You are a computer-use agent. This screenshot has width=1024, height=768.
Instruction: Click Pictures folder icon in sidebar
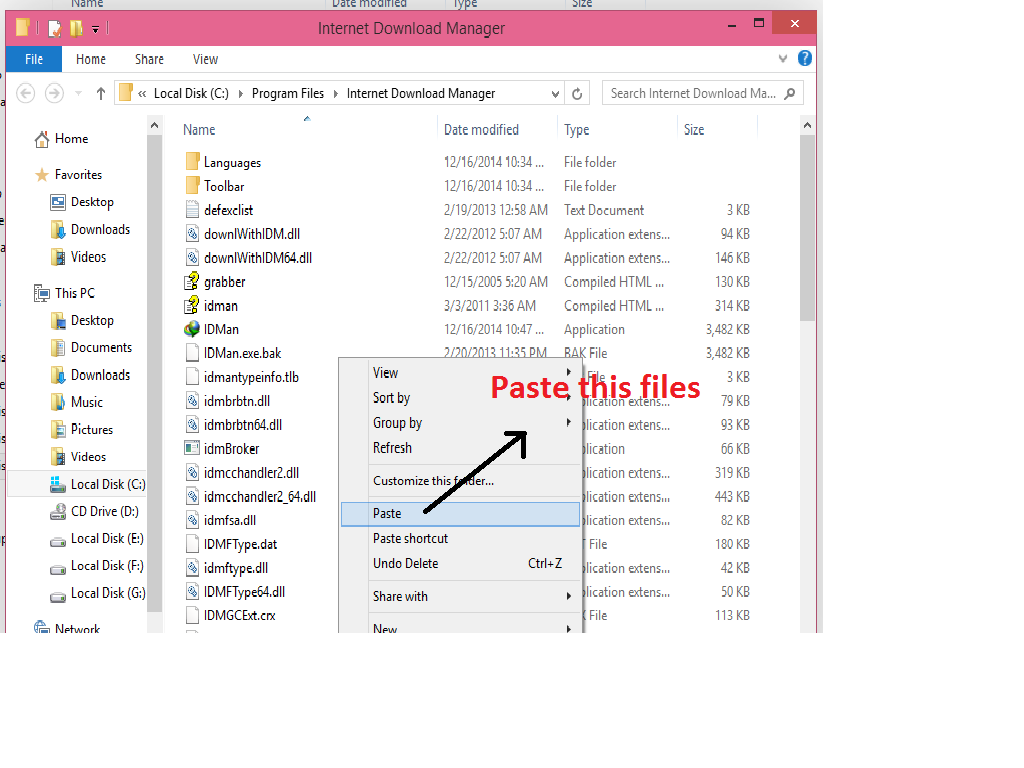click(x=58, y=429)
